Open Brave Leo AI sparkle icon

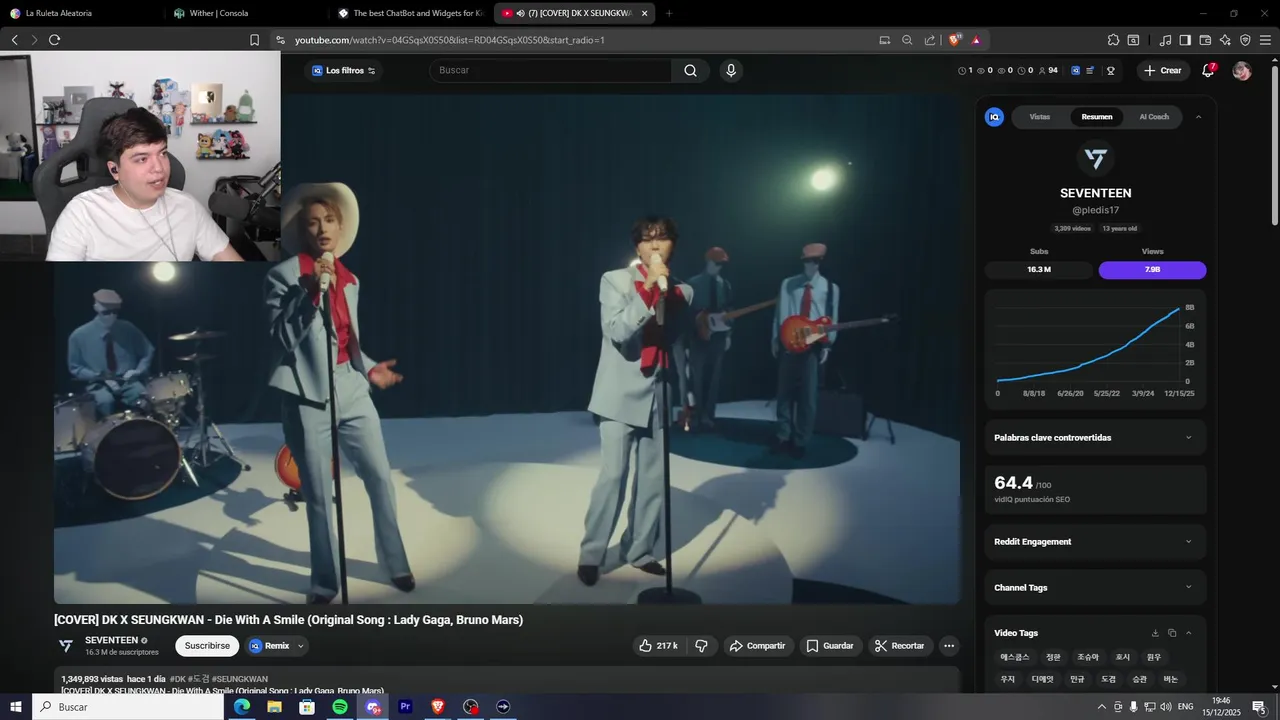pyautogui.click(x=1225, y=40)
